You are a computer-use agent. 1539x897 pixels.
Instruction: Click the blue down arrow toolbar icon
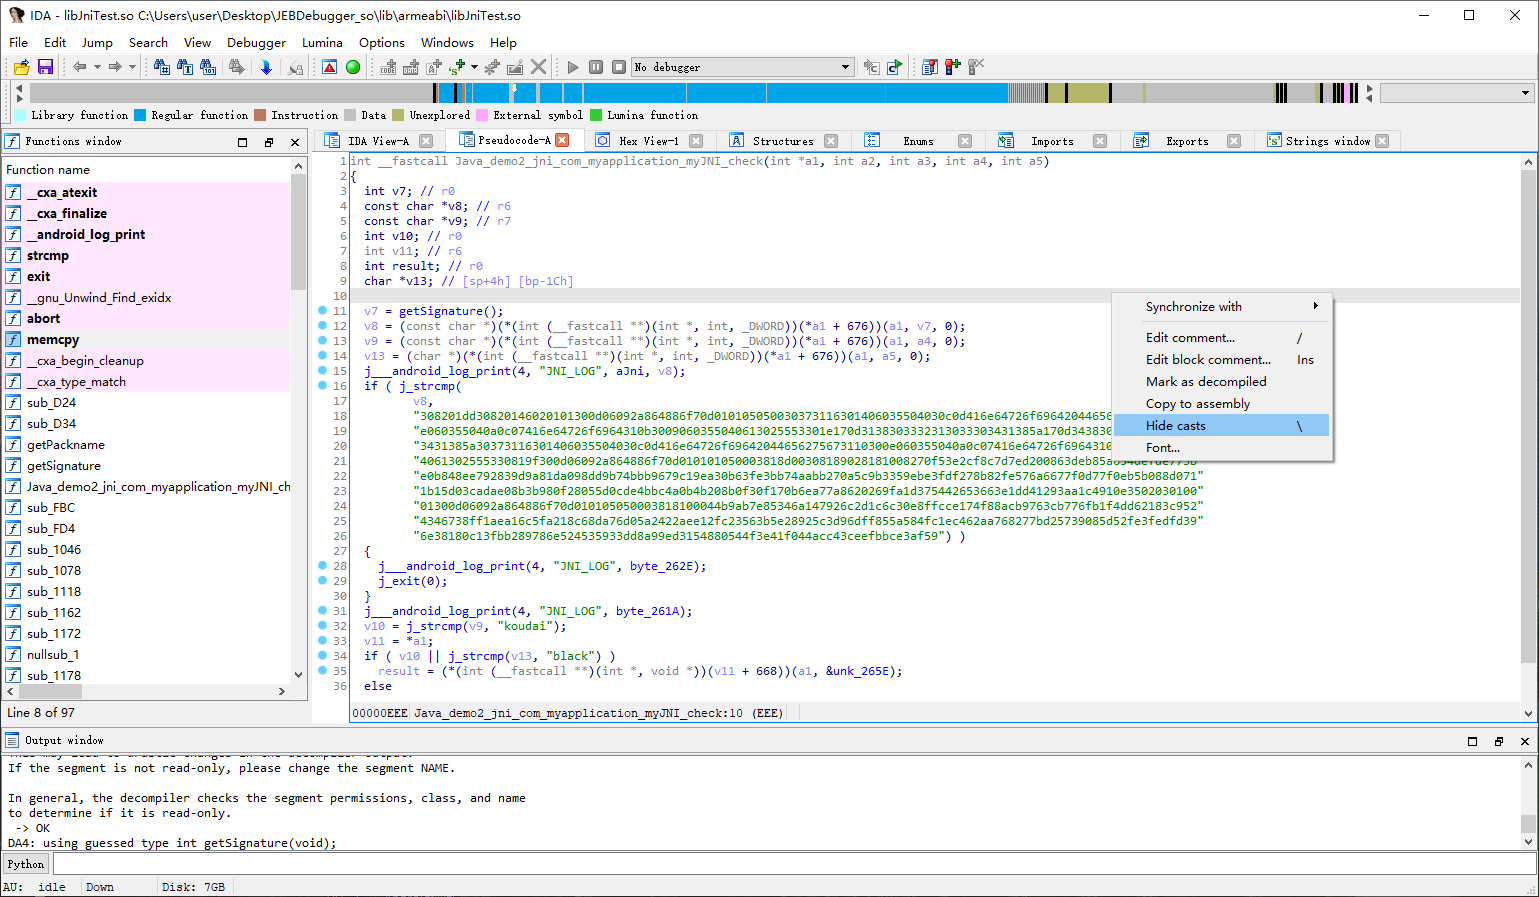[x=266, y=67]
